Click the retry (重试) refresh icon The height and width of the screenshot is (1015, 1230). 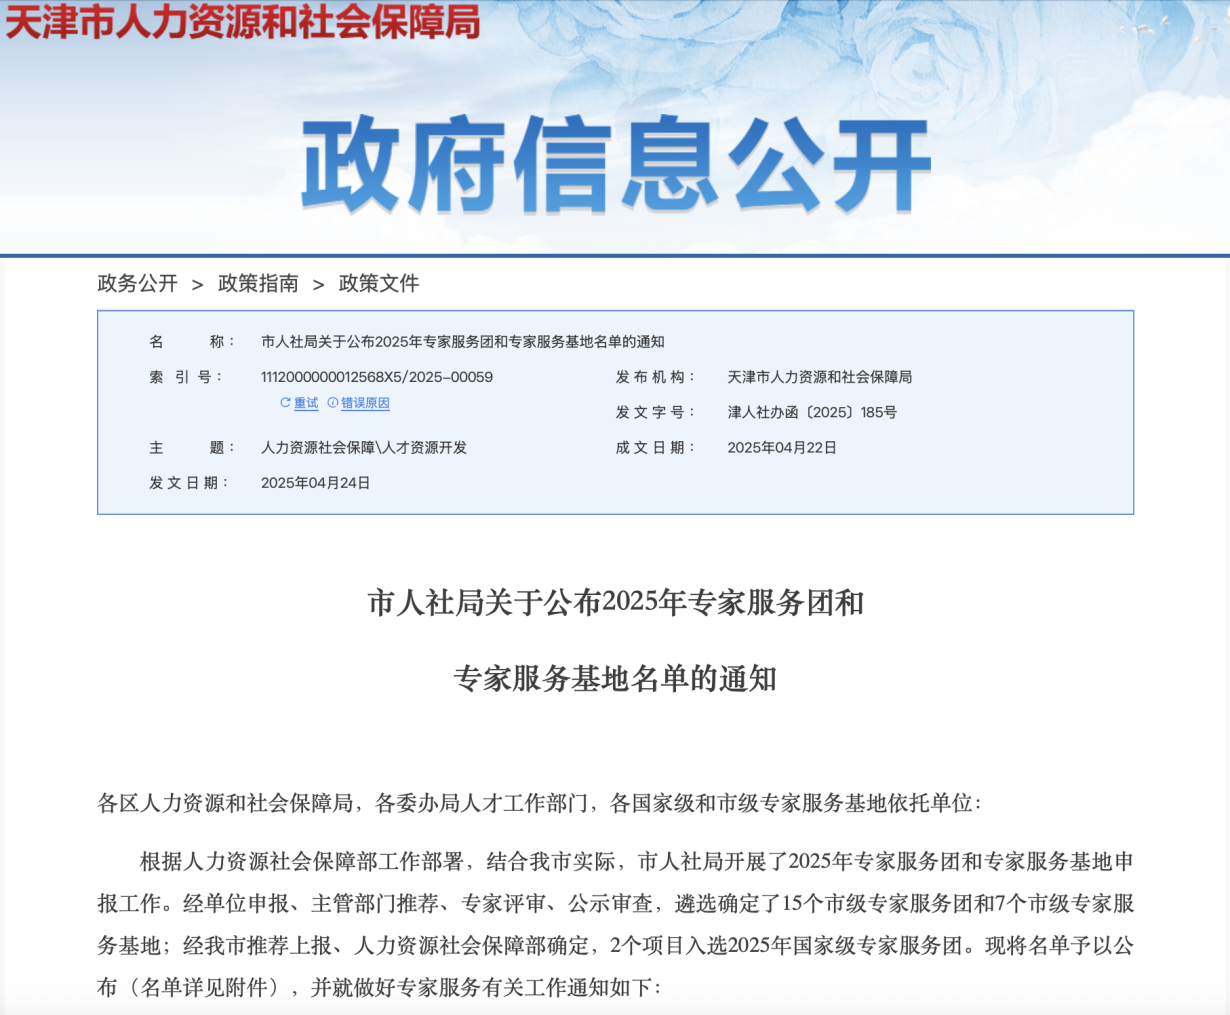pos(285,403)
